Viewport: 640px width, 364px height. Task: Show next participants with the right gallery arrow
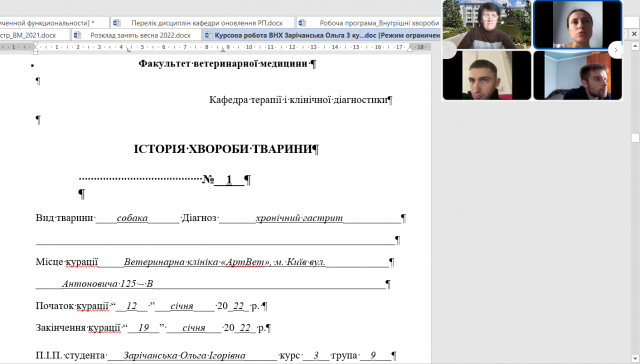click(616, 50)
